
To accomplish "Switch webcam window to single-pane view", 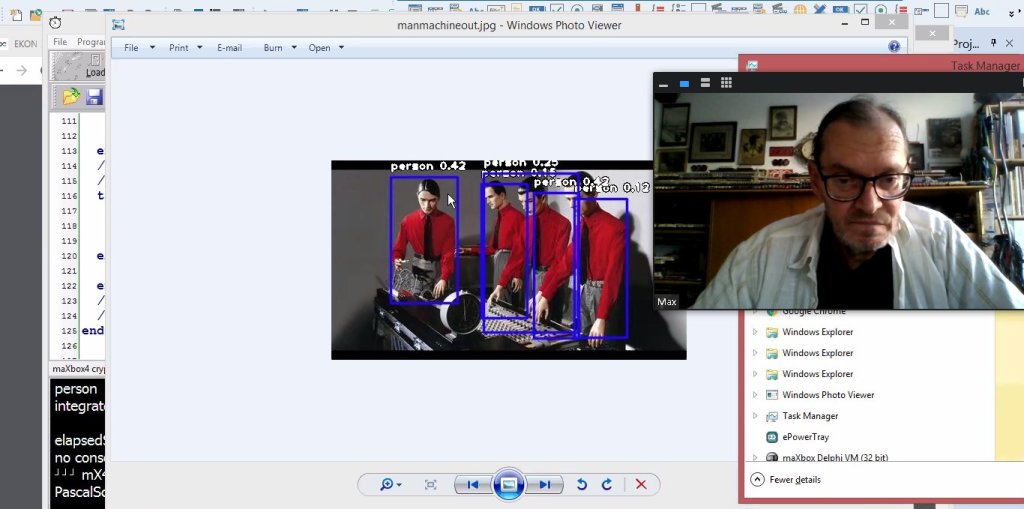I will tap(684, 83).
